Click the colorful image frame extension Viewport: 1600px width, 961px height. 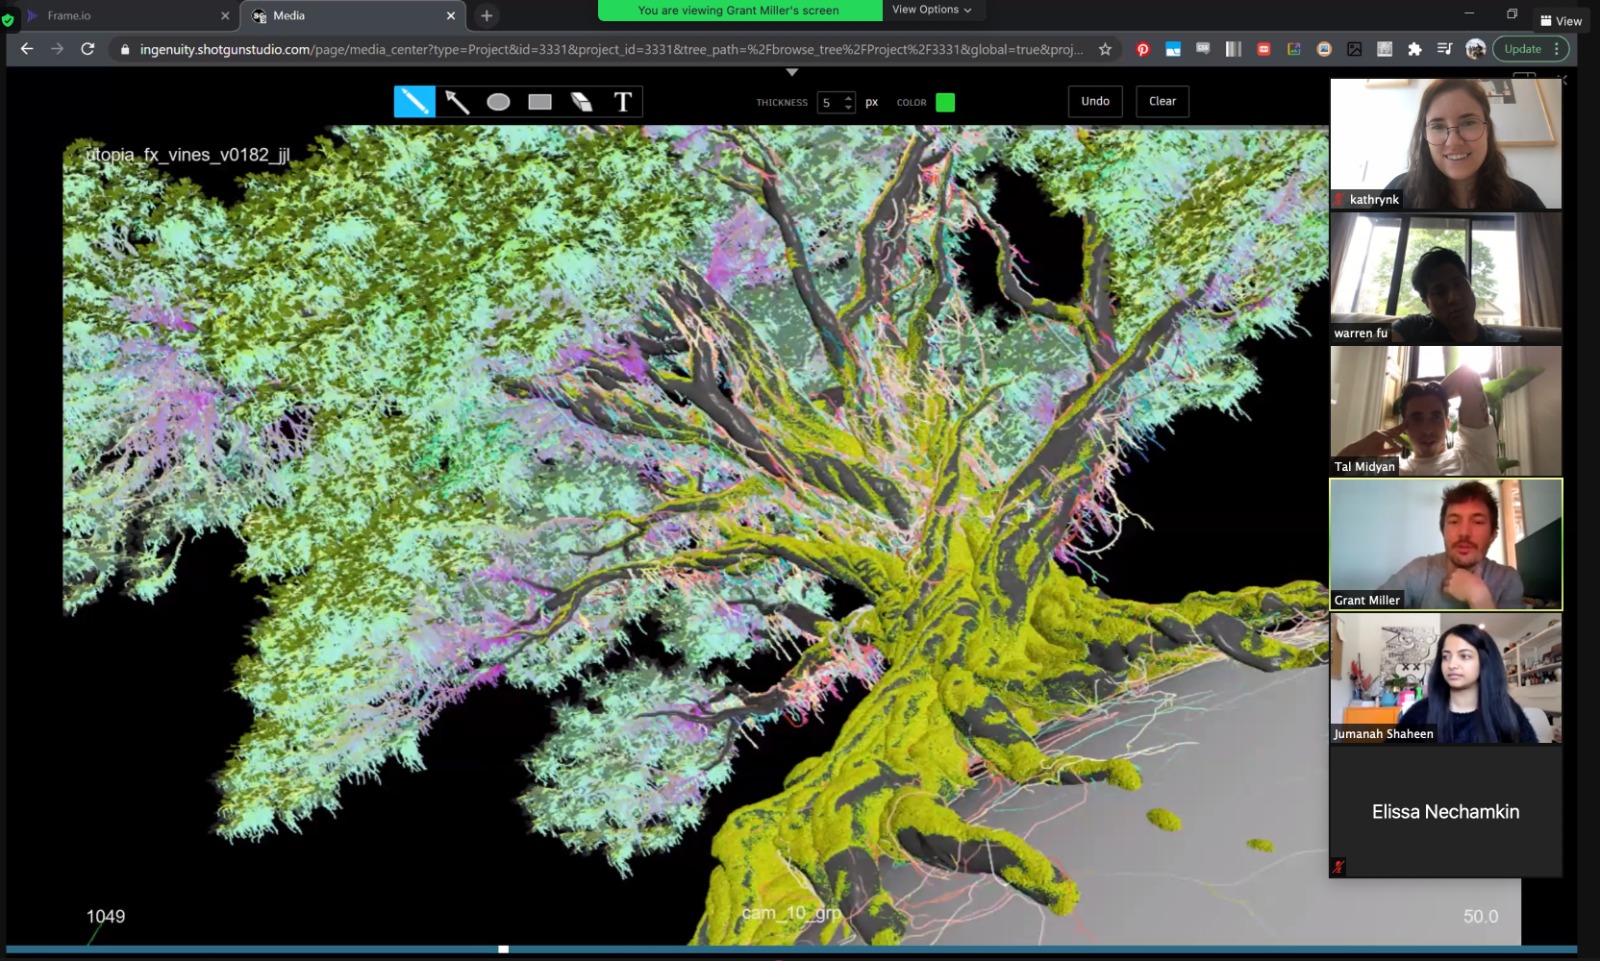[1294, 49]
